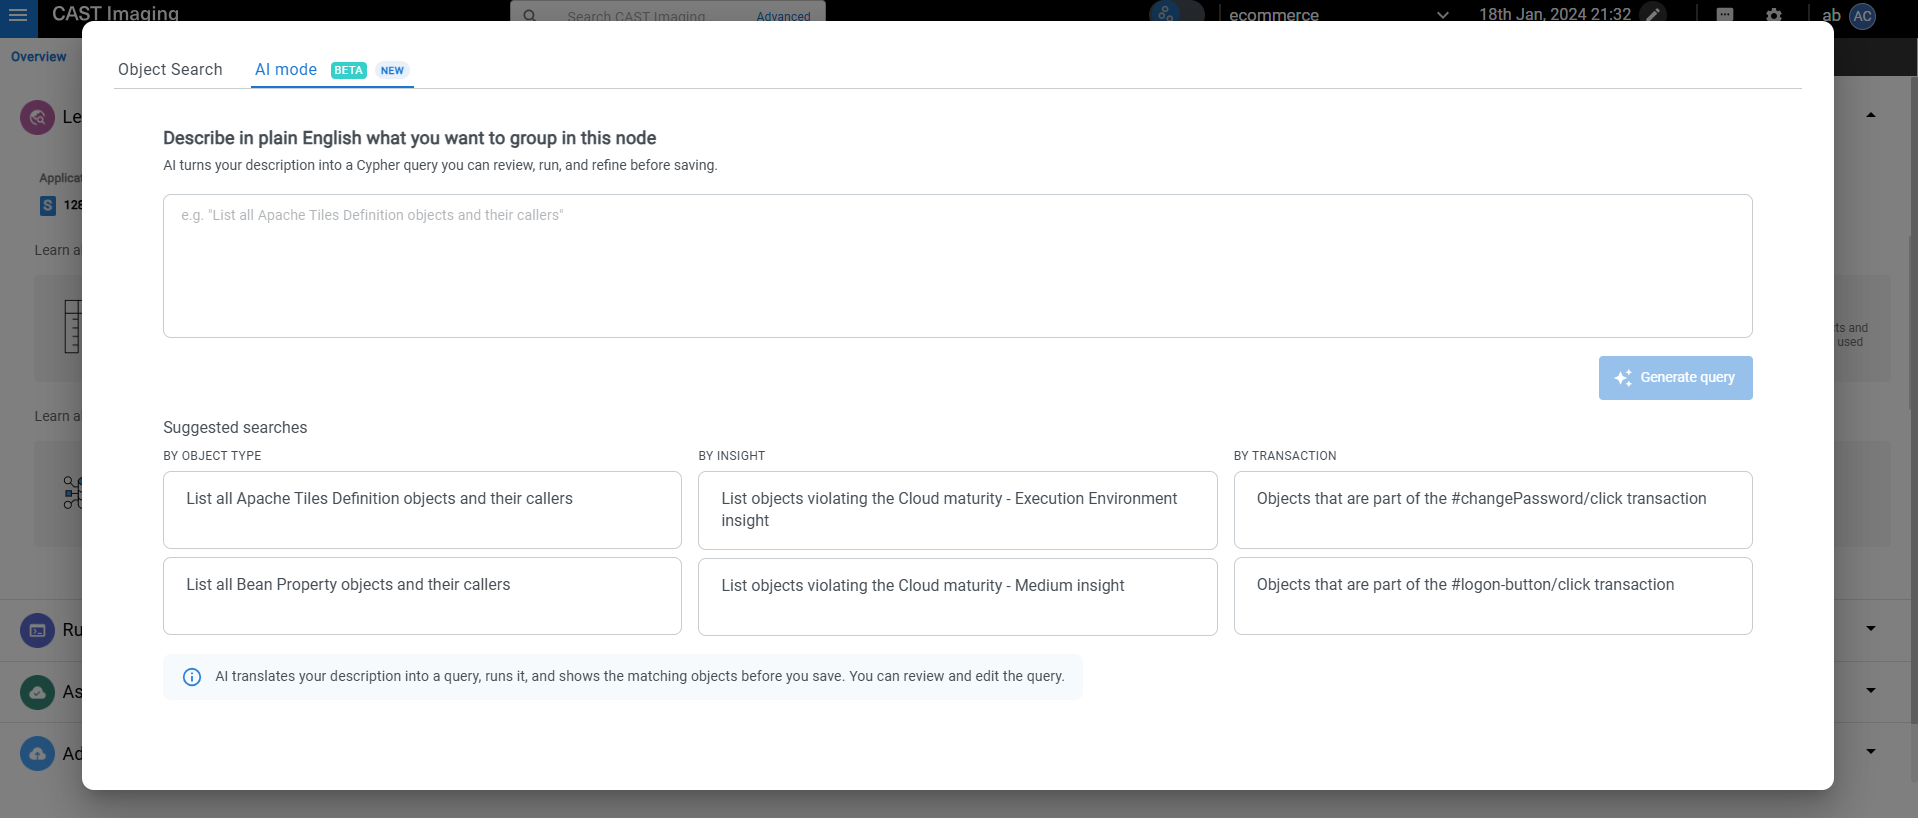Click the 'Describe in plain English' heading
Screen dimensions: 1918x818
(410, 138)
